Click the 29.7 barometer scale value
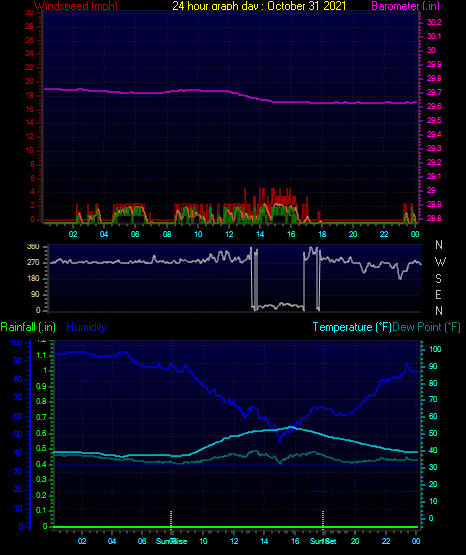 pos(434,92)
